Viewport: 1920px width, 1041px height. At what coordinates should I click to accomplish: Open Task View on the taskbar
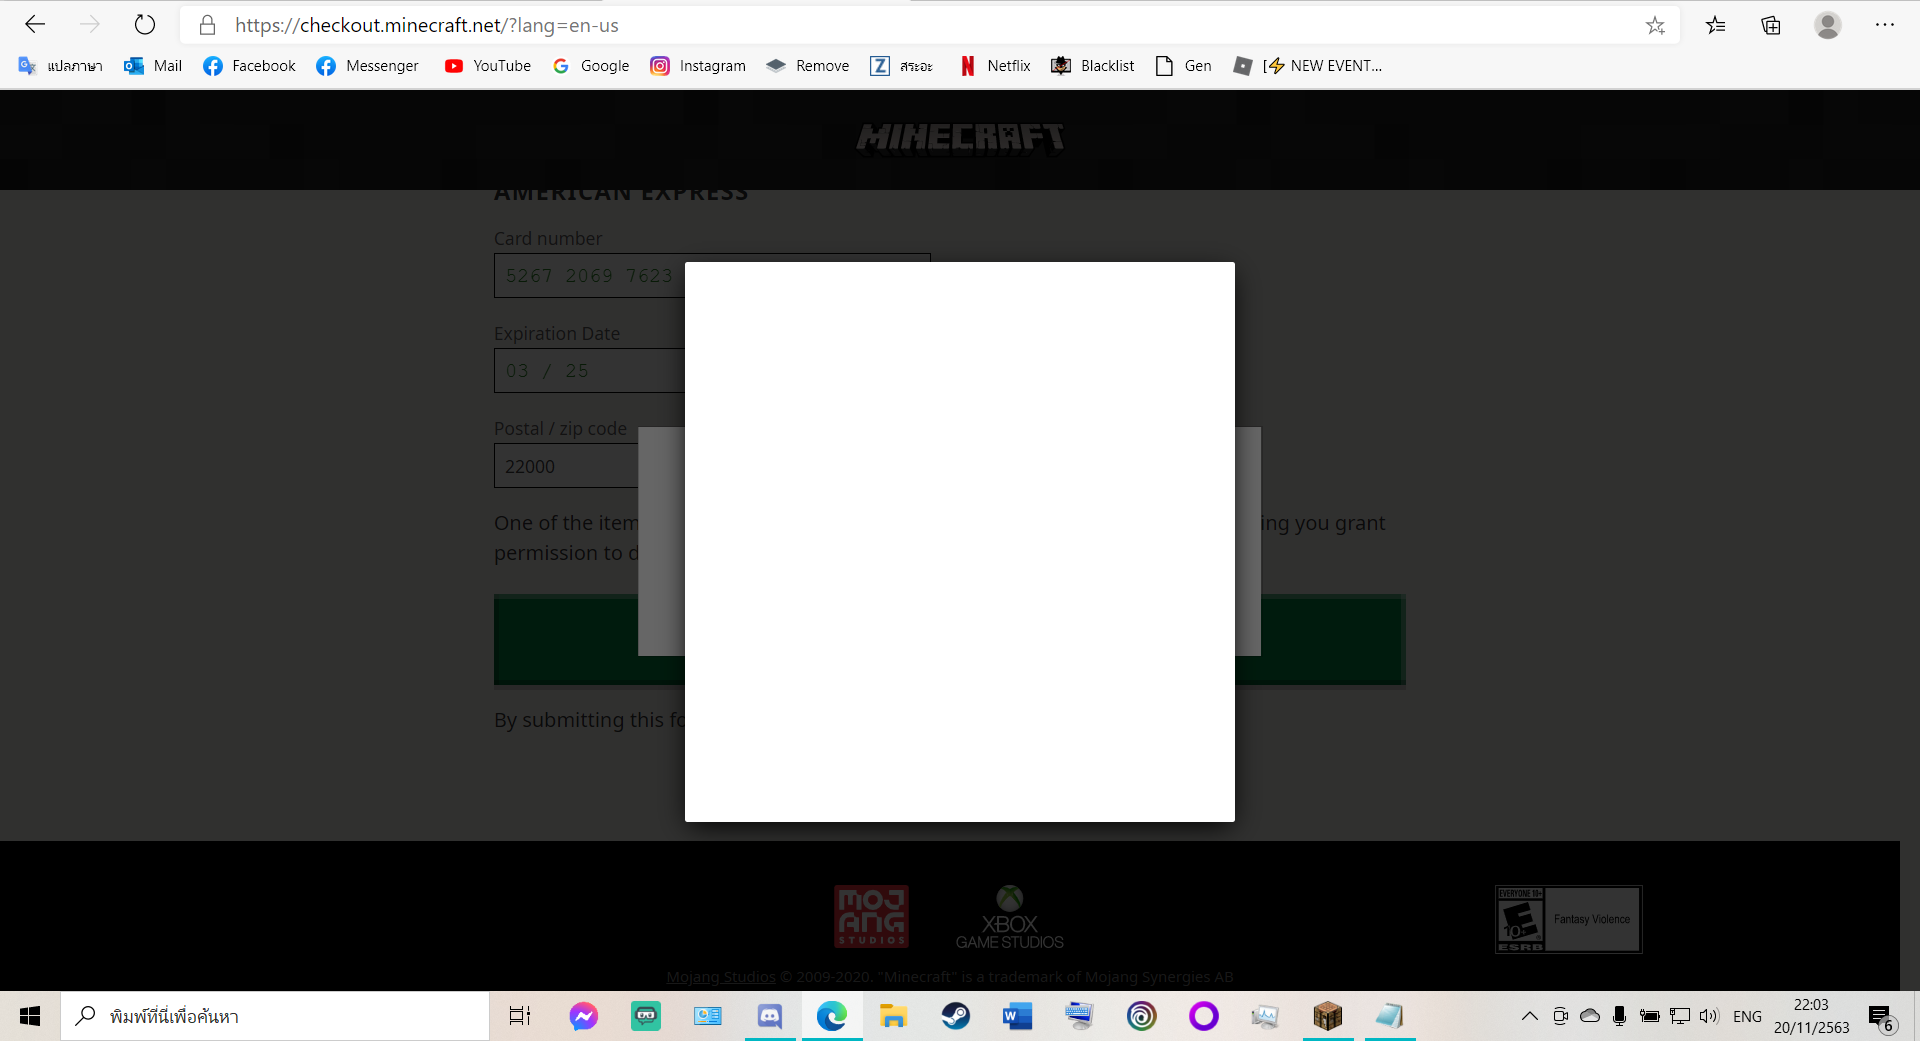coord(520,1016)
